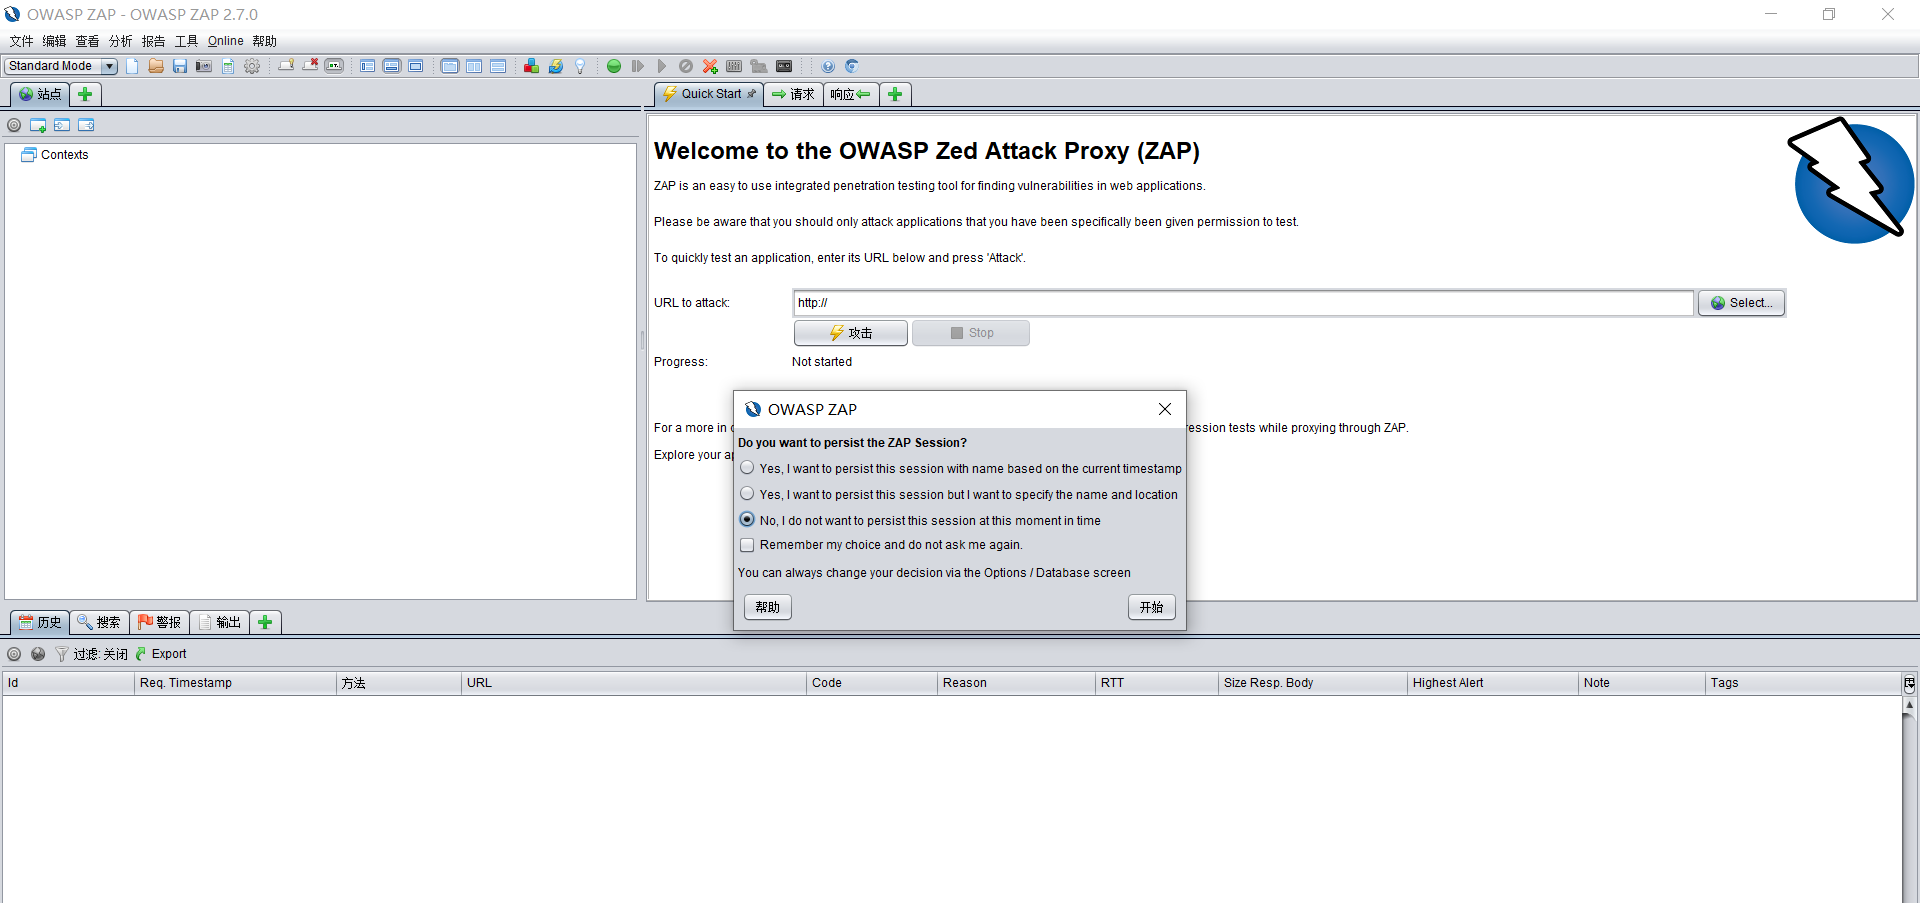Viewport: 1920px width, 903px height.
Task: Switch to the 输出 tab
Action: [x=220, y=622]
